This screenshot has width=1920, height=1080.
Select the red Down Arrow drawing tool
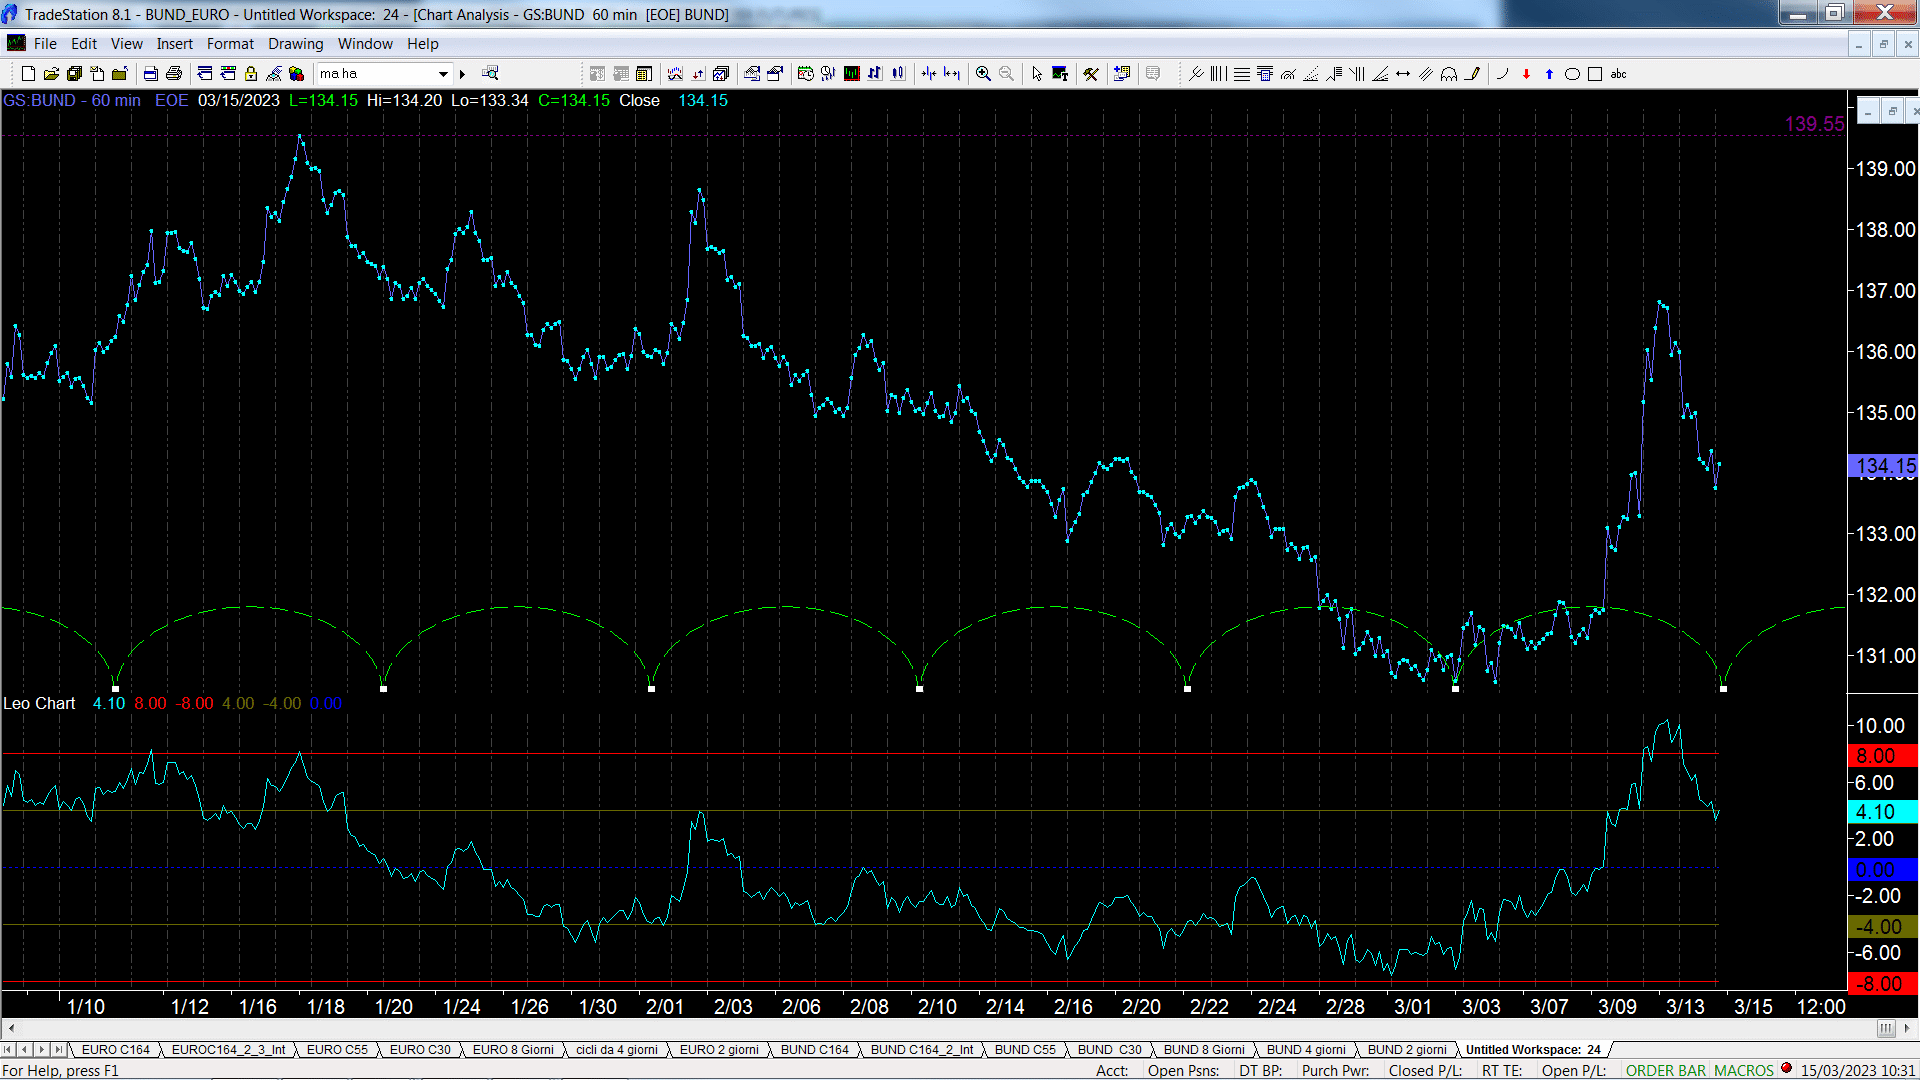1526,74
